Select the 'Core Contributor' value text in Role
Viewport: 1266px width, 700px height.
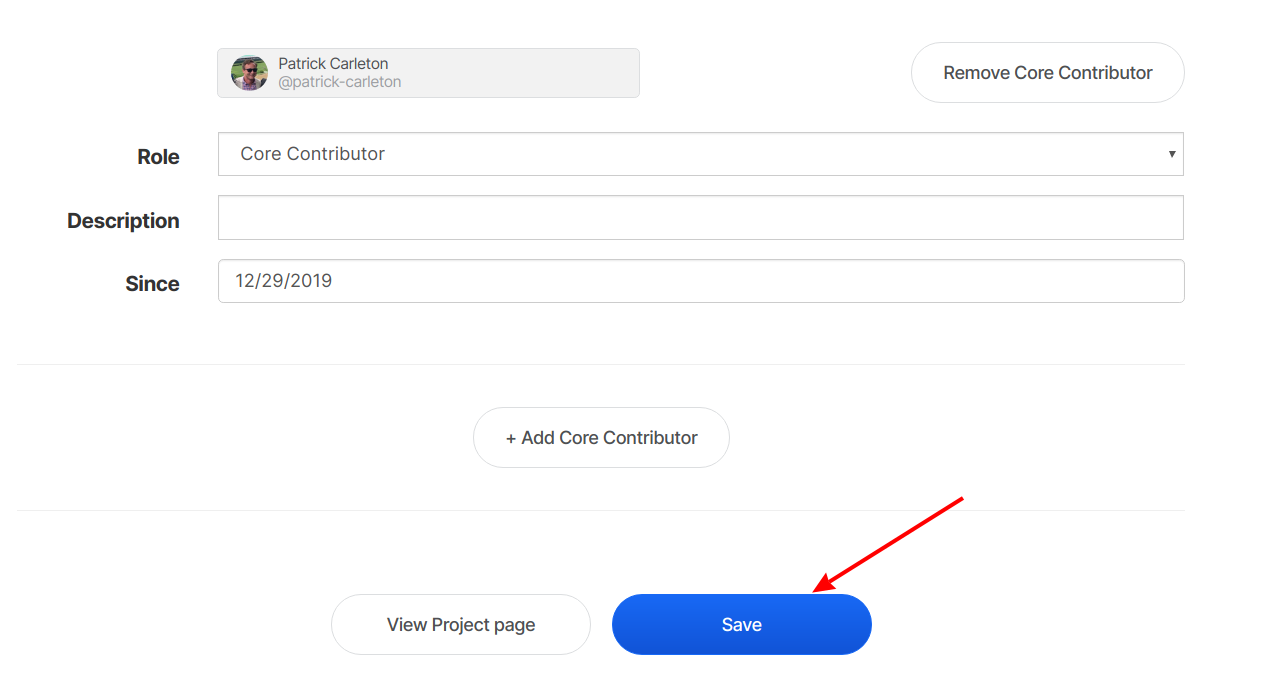(x=313, y=154)
